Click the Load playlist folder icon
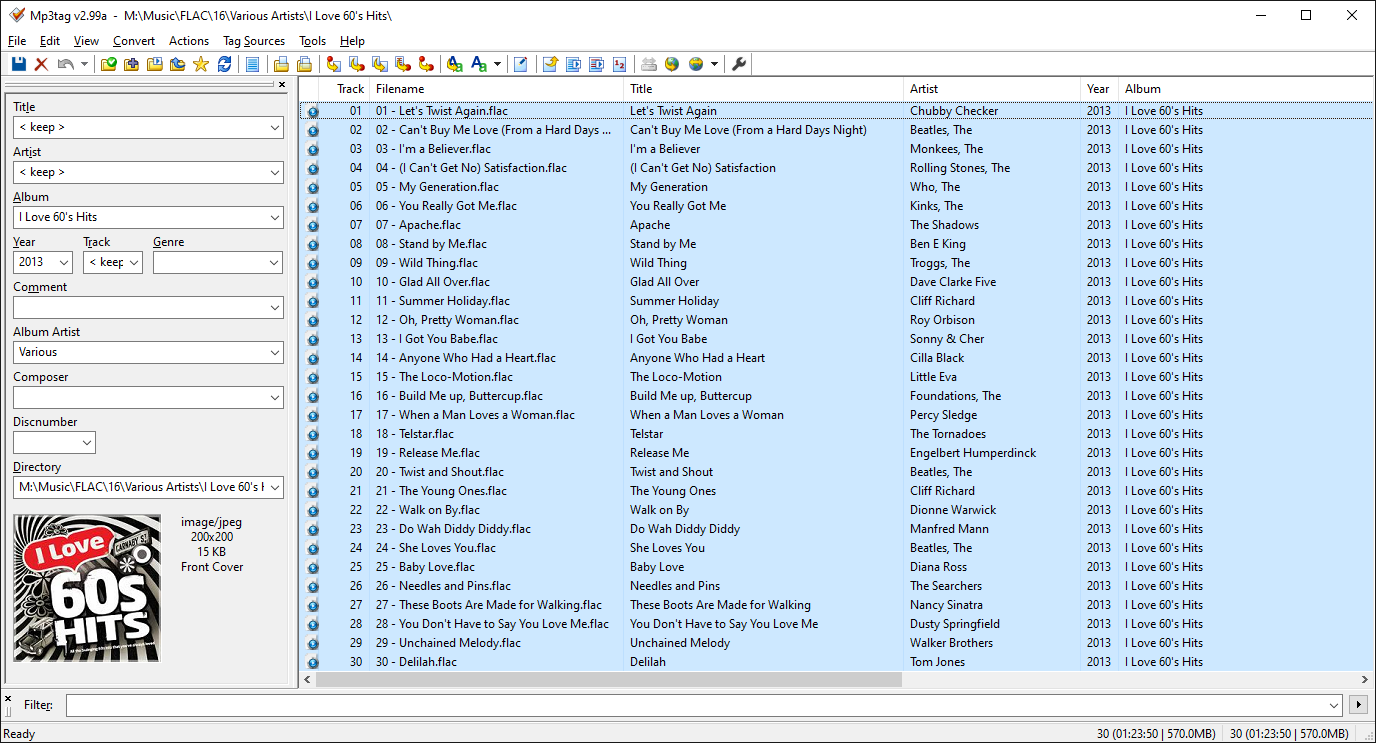The image size is (1376, 743). (x=154, y=64)
